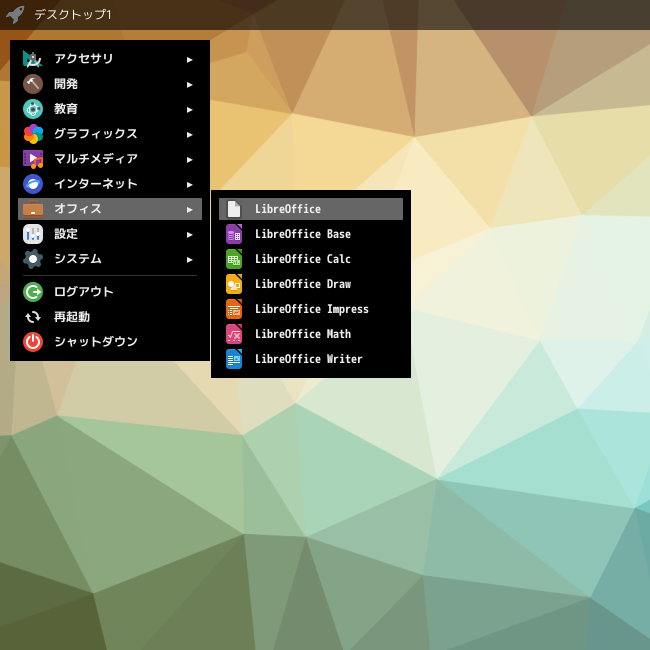
Task: Launch LibreOffice Writer
Action: coord(311,359)
